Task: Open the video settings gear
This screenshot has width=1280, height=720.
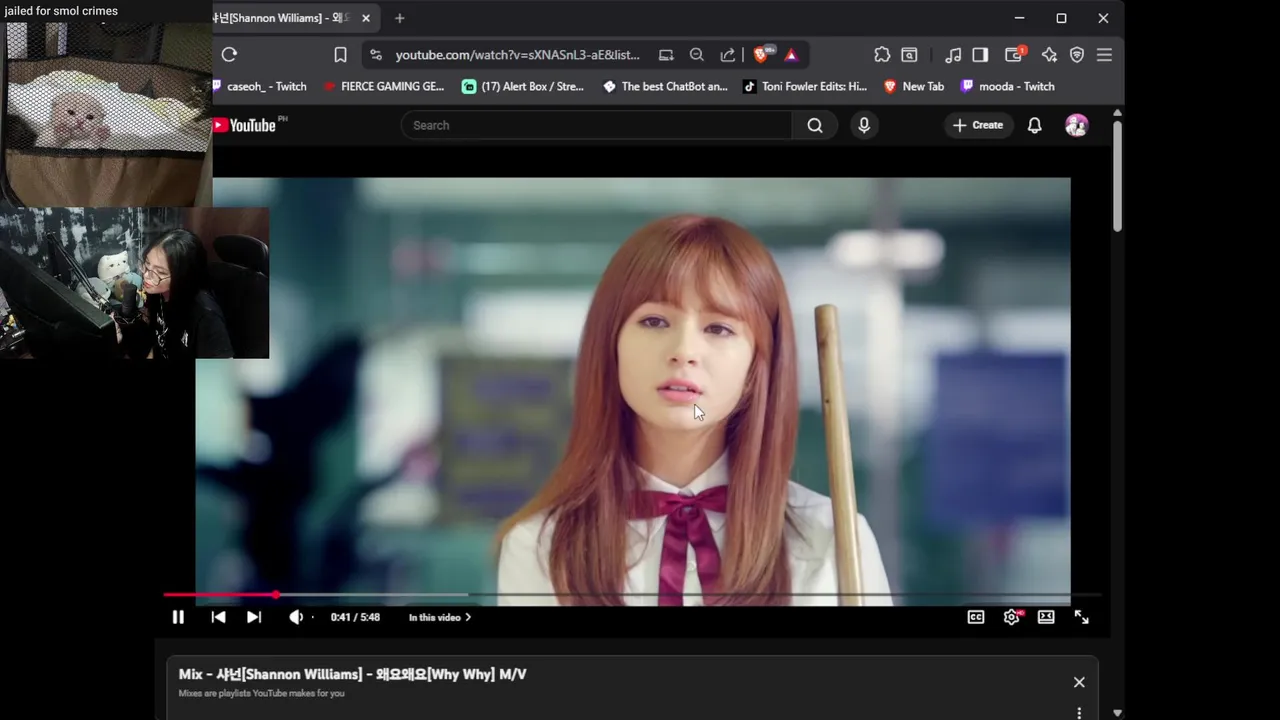Action: (x=1012, y=617)
